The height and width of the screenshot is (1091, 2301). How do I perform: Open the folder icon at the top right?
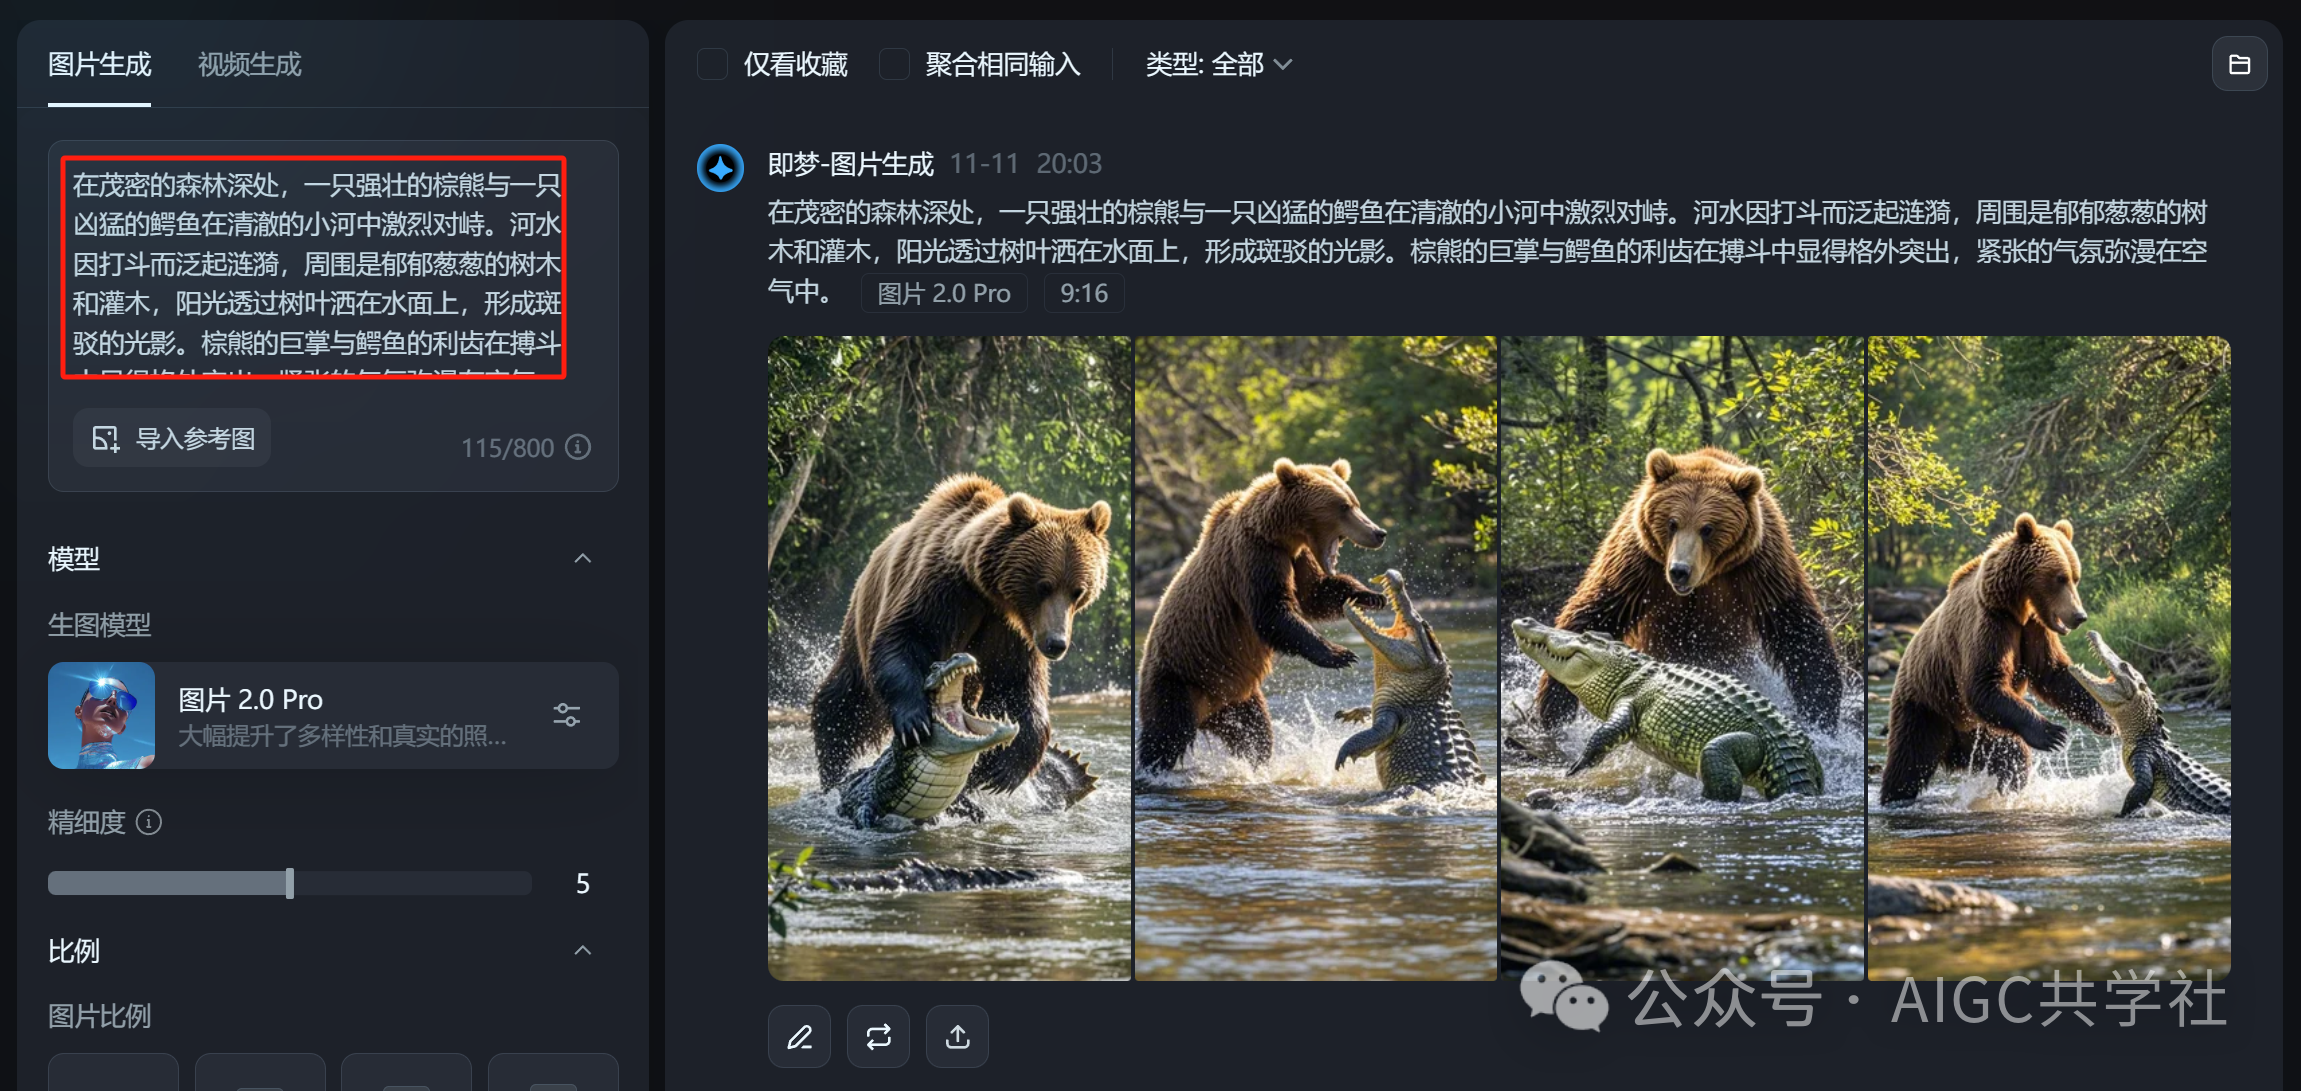click(2239, 65)
